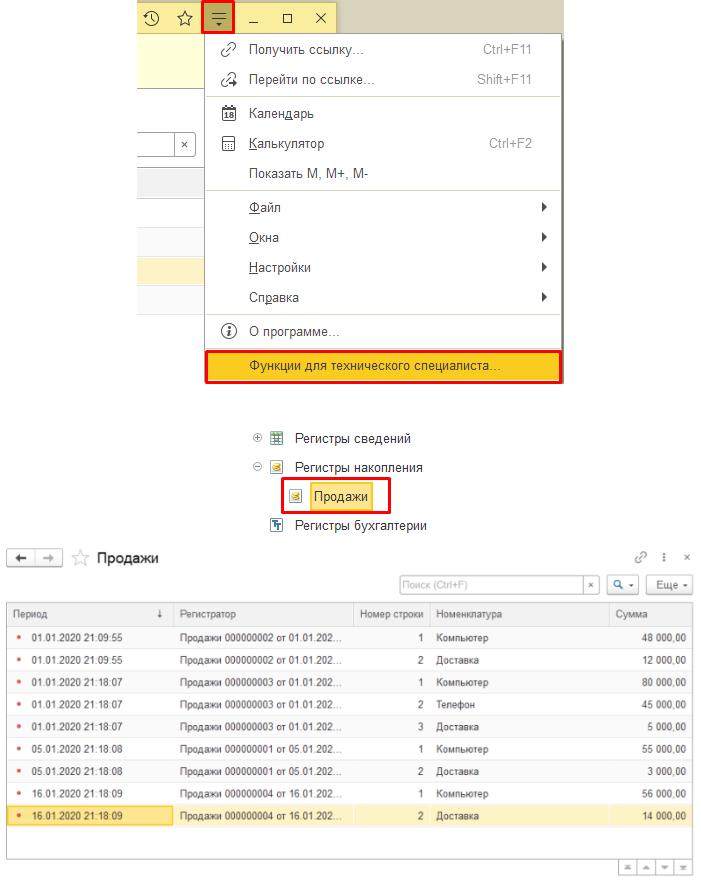
Task: Select Регистры бухгалтерии tree item
Action: [x=361, y=525]
